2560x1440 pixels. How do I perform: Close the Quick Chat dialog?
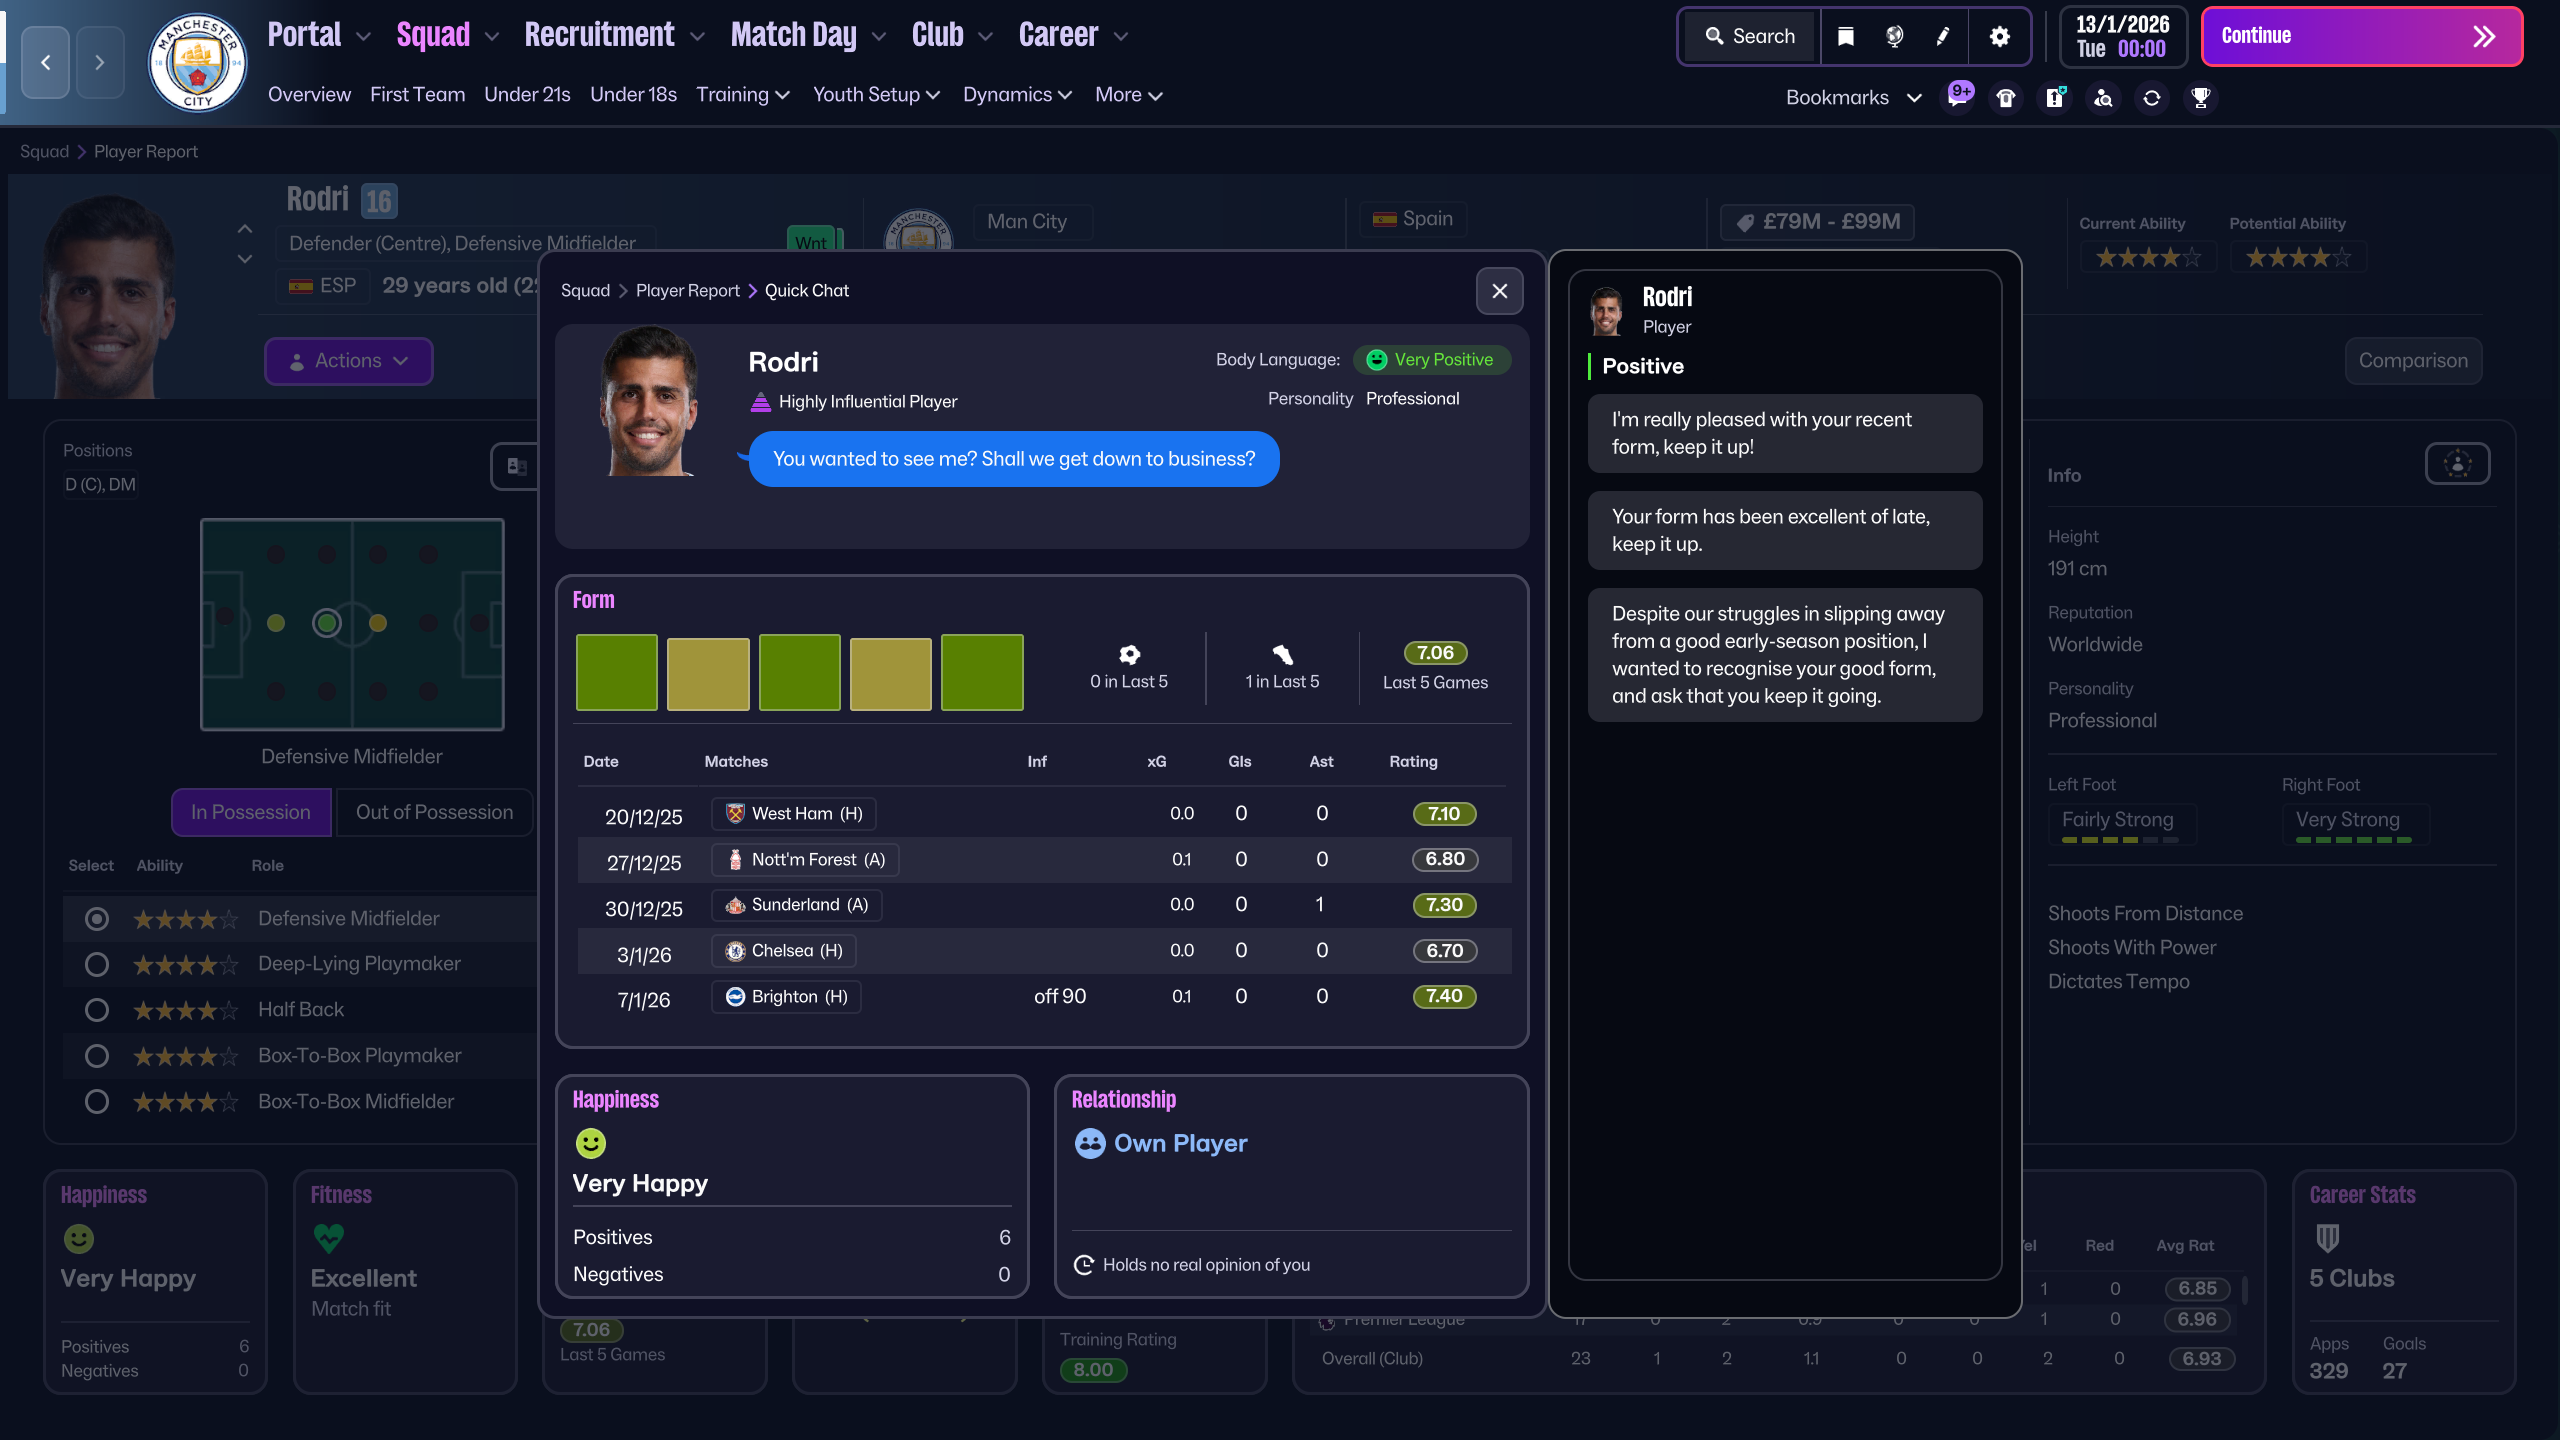pos(1499,291)
